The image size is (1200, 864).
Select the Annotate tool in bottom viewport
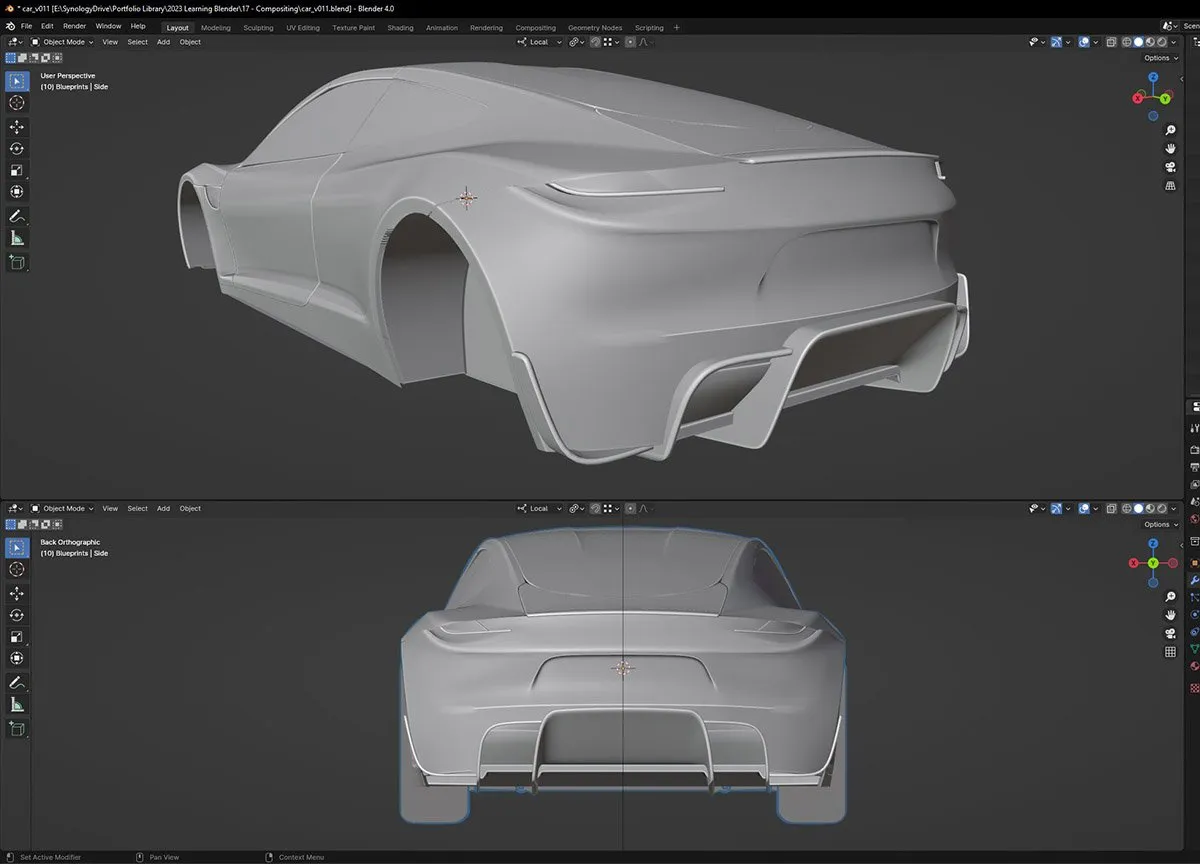(x=17, y=682)
